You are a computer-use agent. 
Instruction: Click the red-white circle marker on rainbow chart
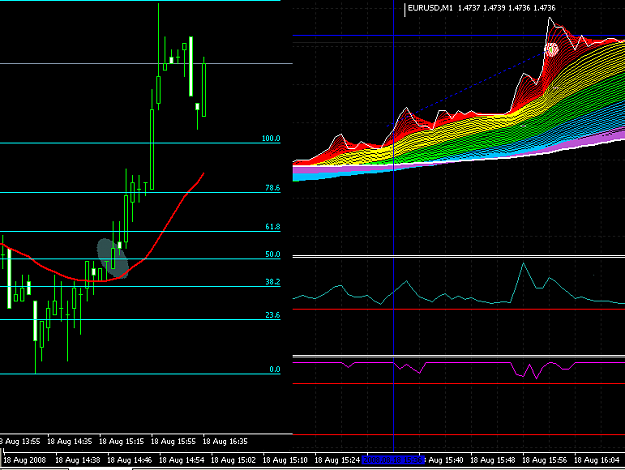[552, 49]
